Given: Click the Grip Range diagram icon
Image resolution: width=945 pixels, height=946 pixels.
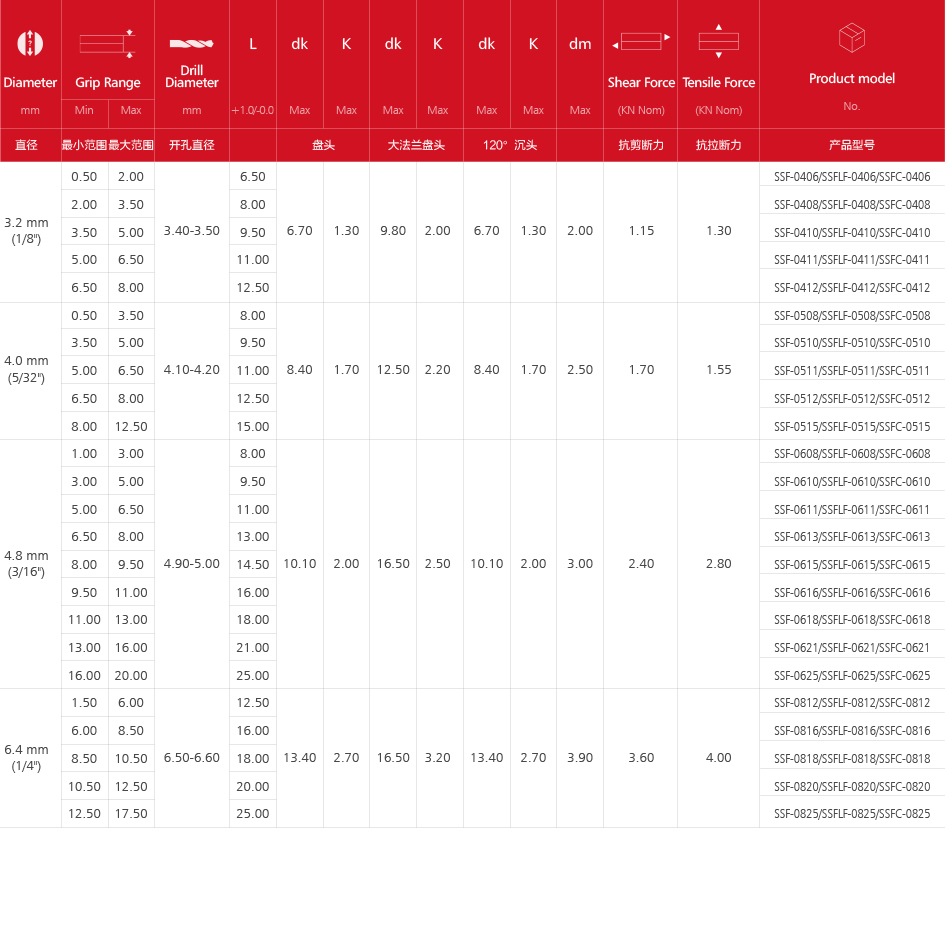Looking at the screenshot, I should pyautogui.click(x=107, y=44).
